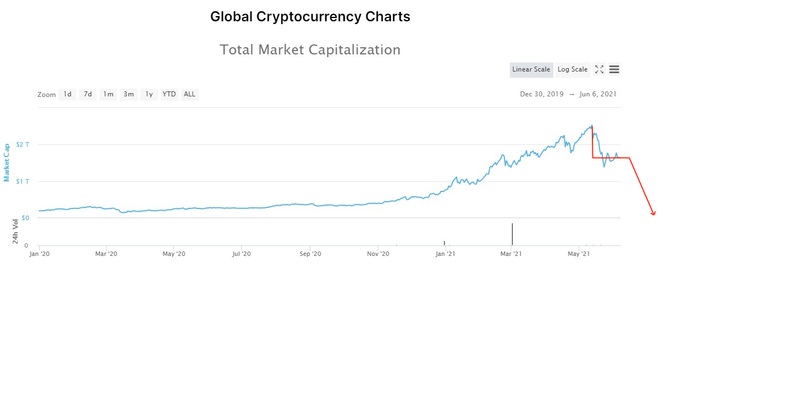Click the small January 2021 volume bar
The width and height of the screenshot is (800, 418).
pyautogui.click(x=444, y=243)
